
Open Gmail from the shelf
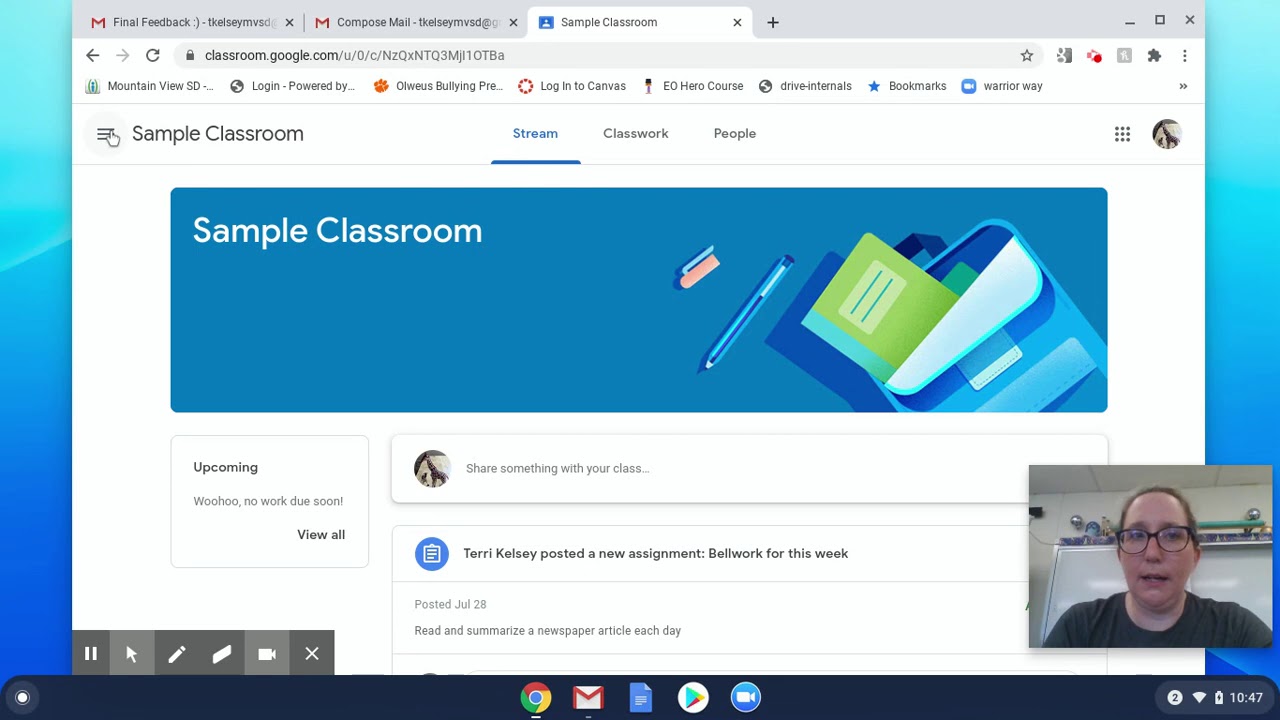coord(588,698)
